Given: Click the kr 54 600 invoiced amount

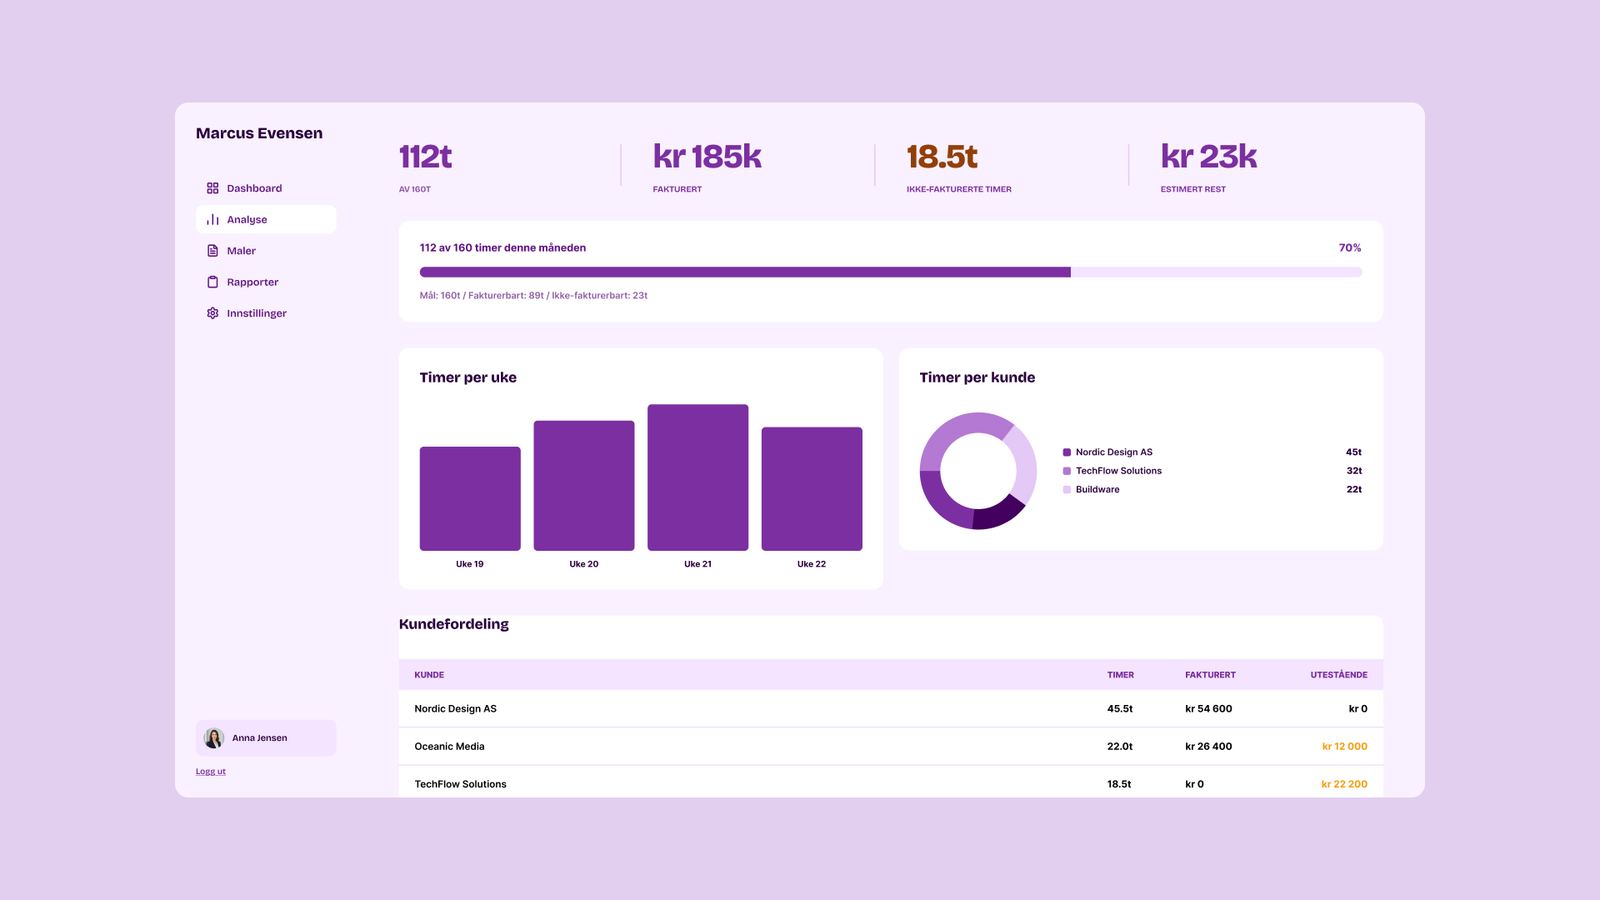Looking at the screenshot, I should click(1208, 709).
